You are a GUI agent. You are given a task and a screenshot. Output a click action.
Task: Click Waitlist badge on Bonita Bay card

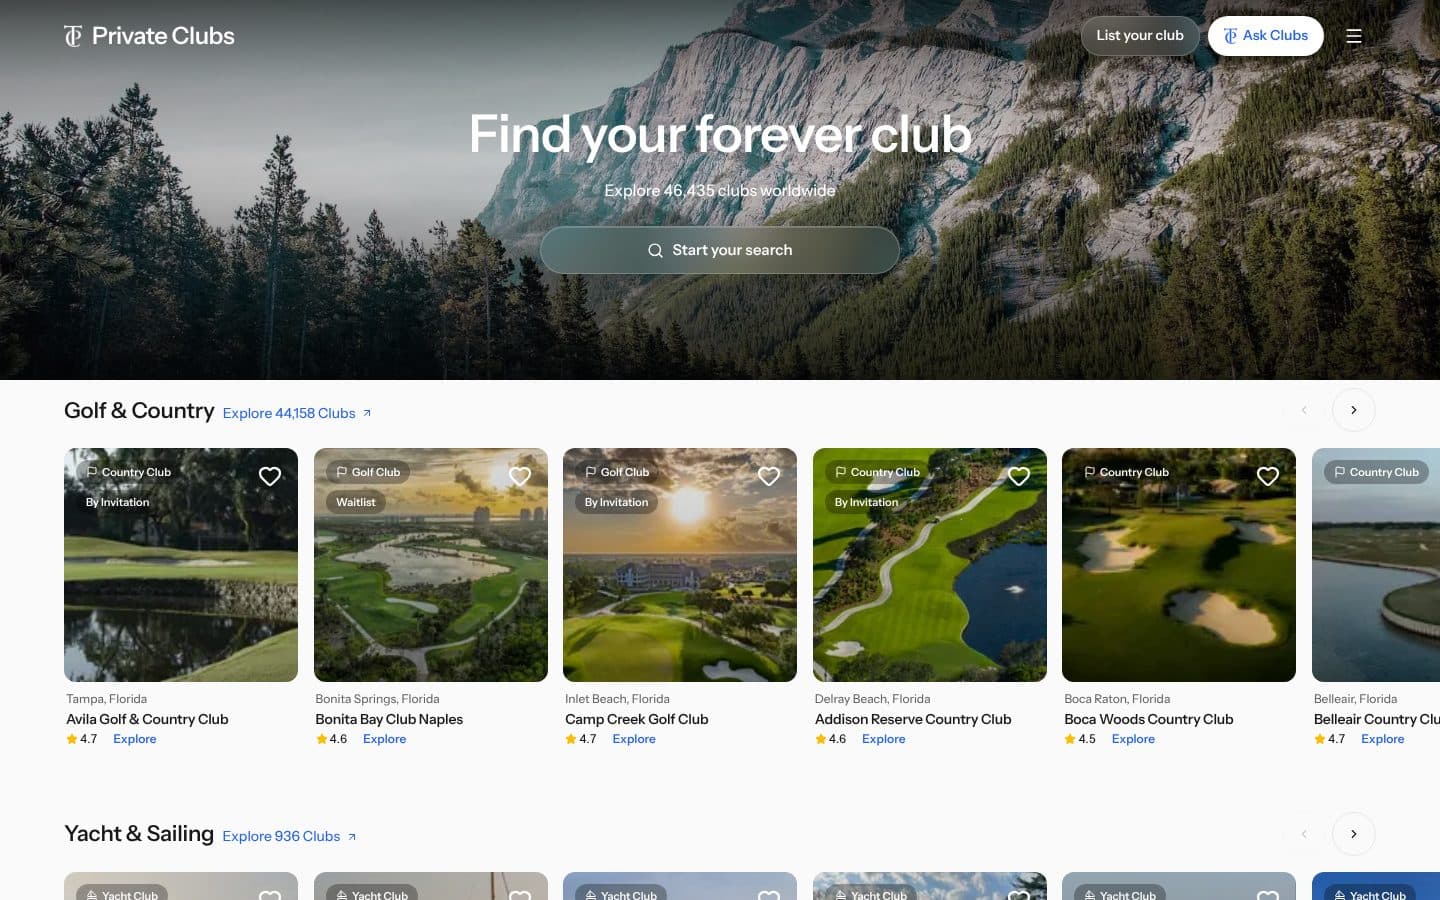tap(356, 502)
